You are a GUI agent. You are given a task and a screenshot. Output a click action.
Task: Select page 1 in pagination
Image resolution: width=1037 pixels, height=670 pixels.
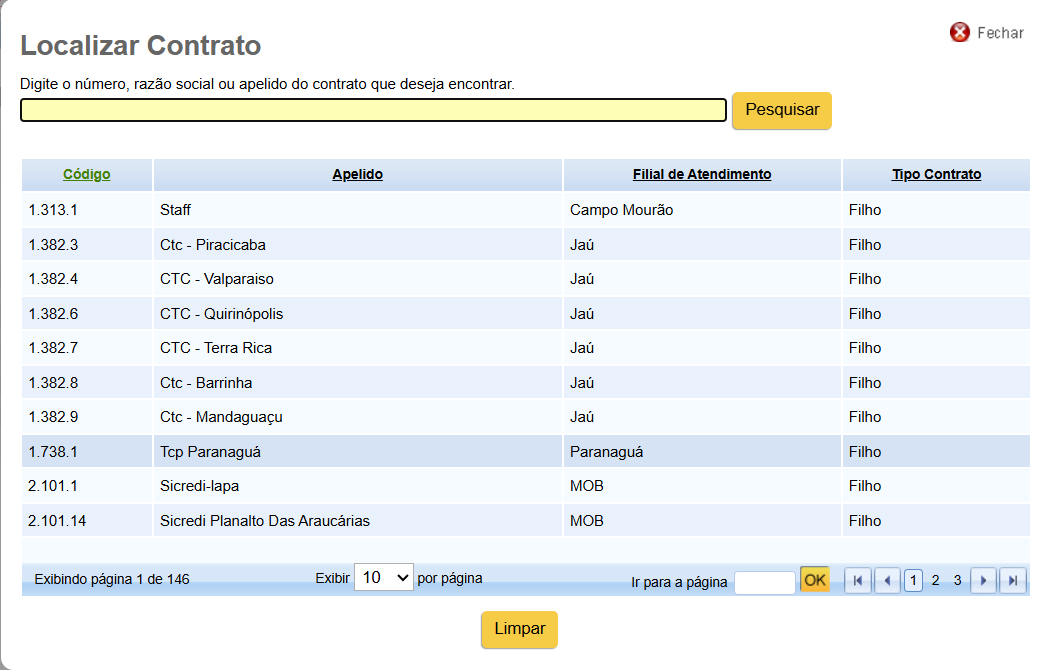[x=913, y=581]
